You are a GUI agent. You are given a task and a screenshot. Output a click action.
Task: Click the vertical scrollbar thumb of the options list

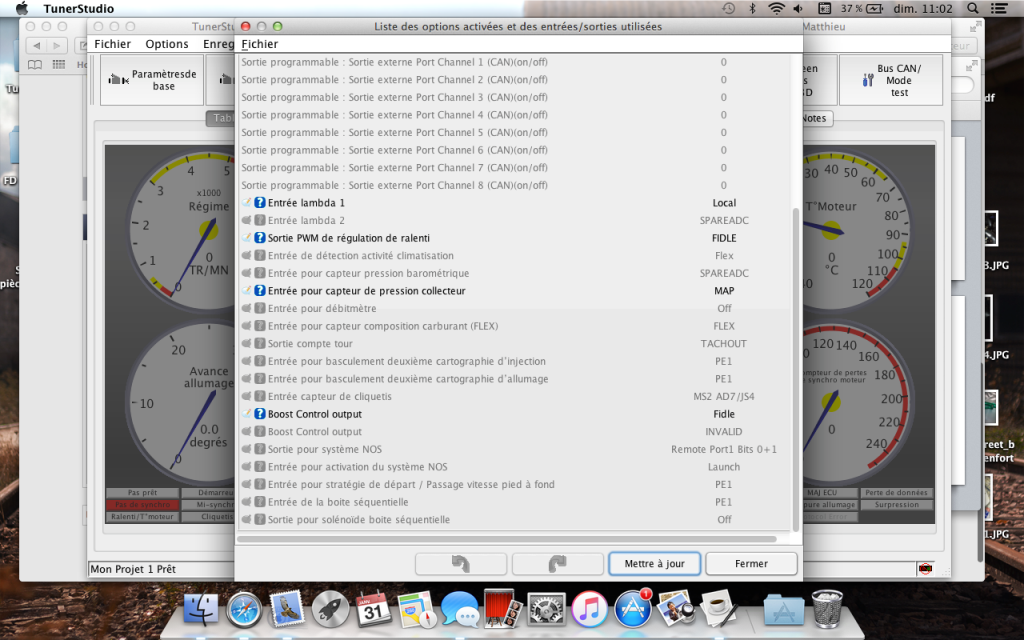coord(795,370)
